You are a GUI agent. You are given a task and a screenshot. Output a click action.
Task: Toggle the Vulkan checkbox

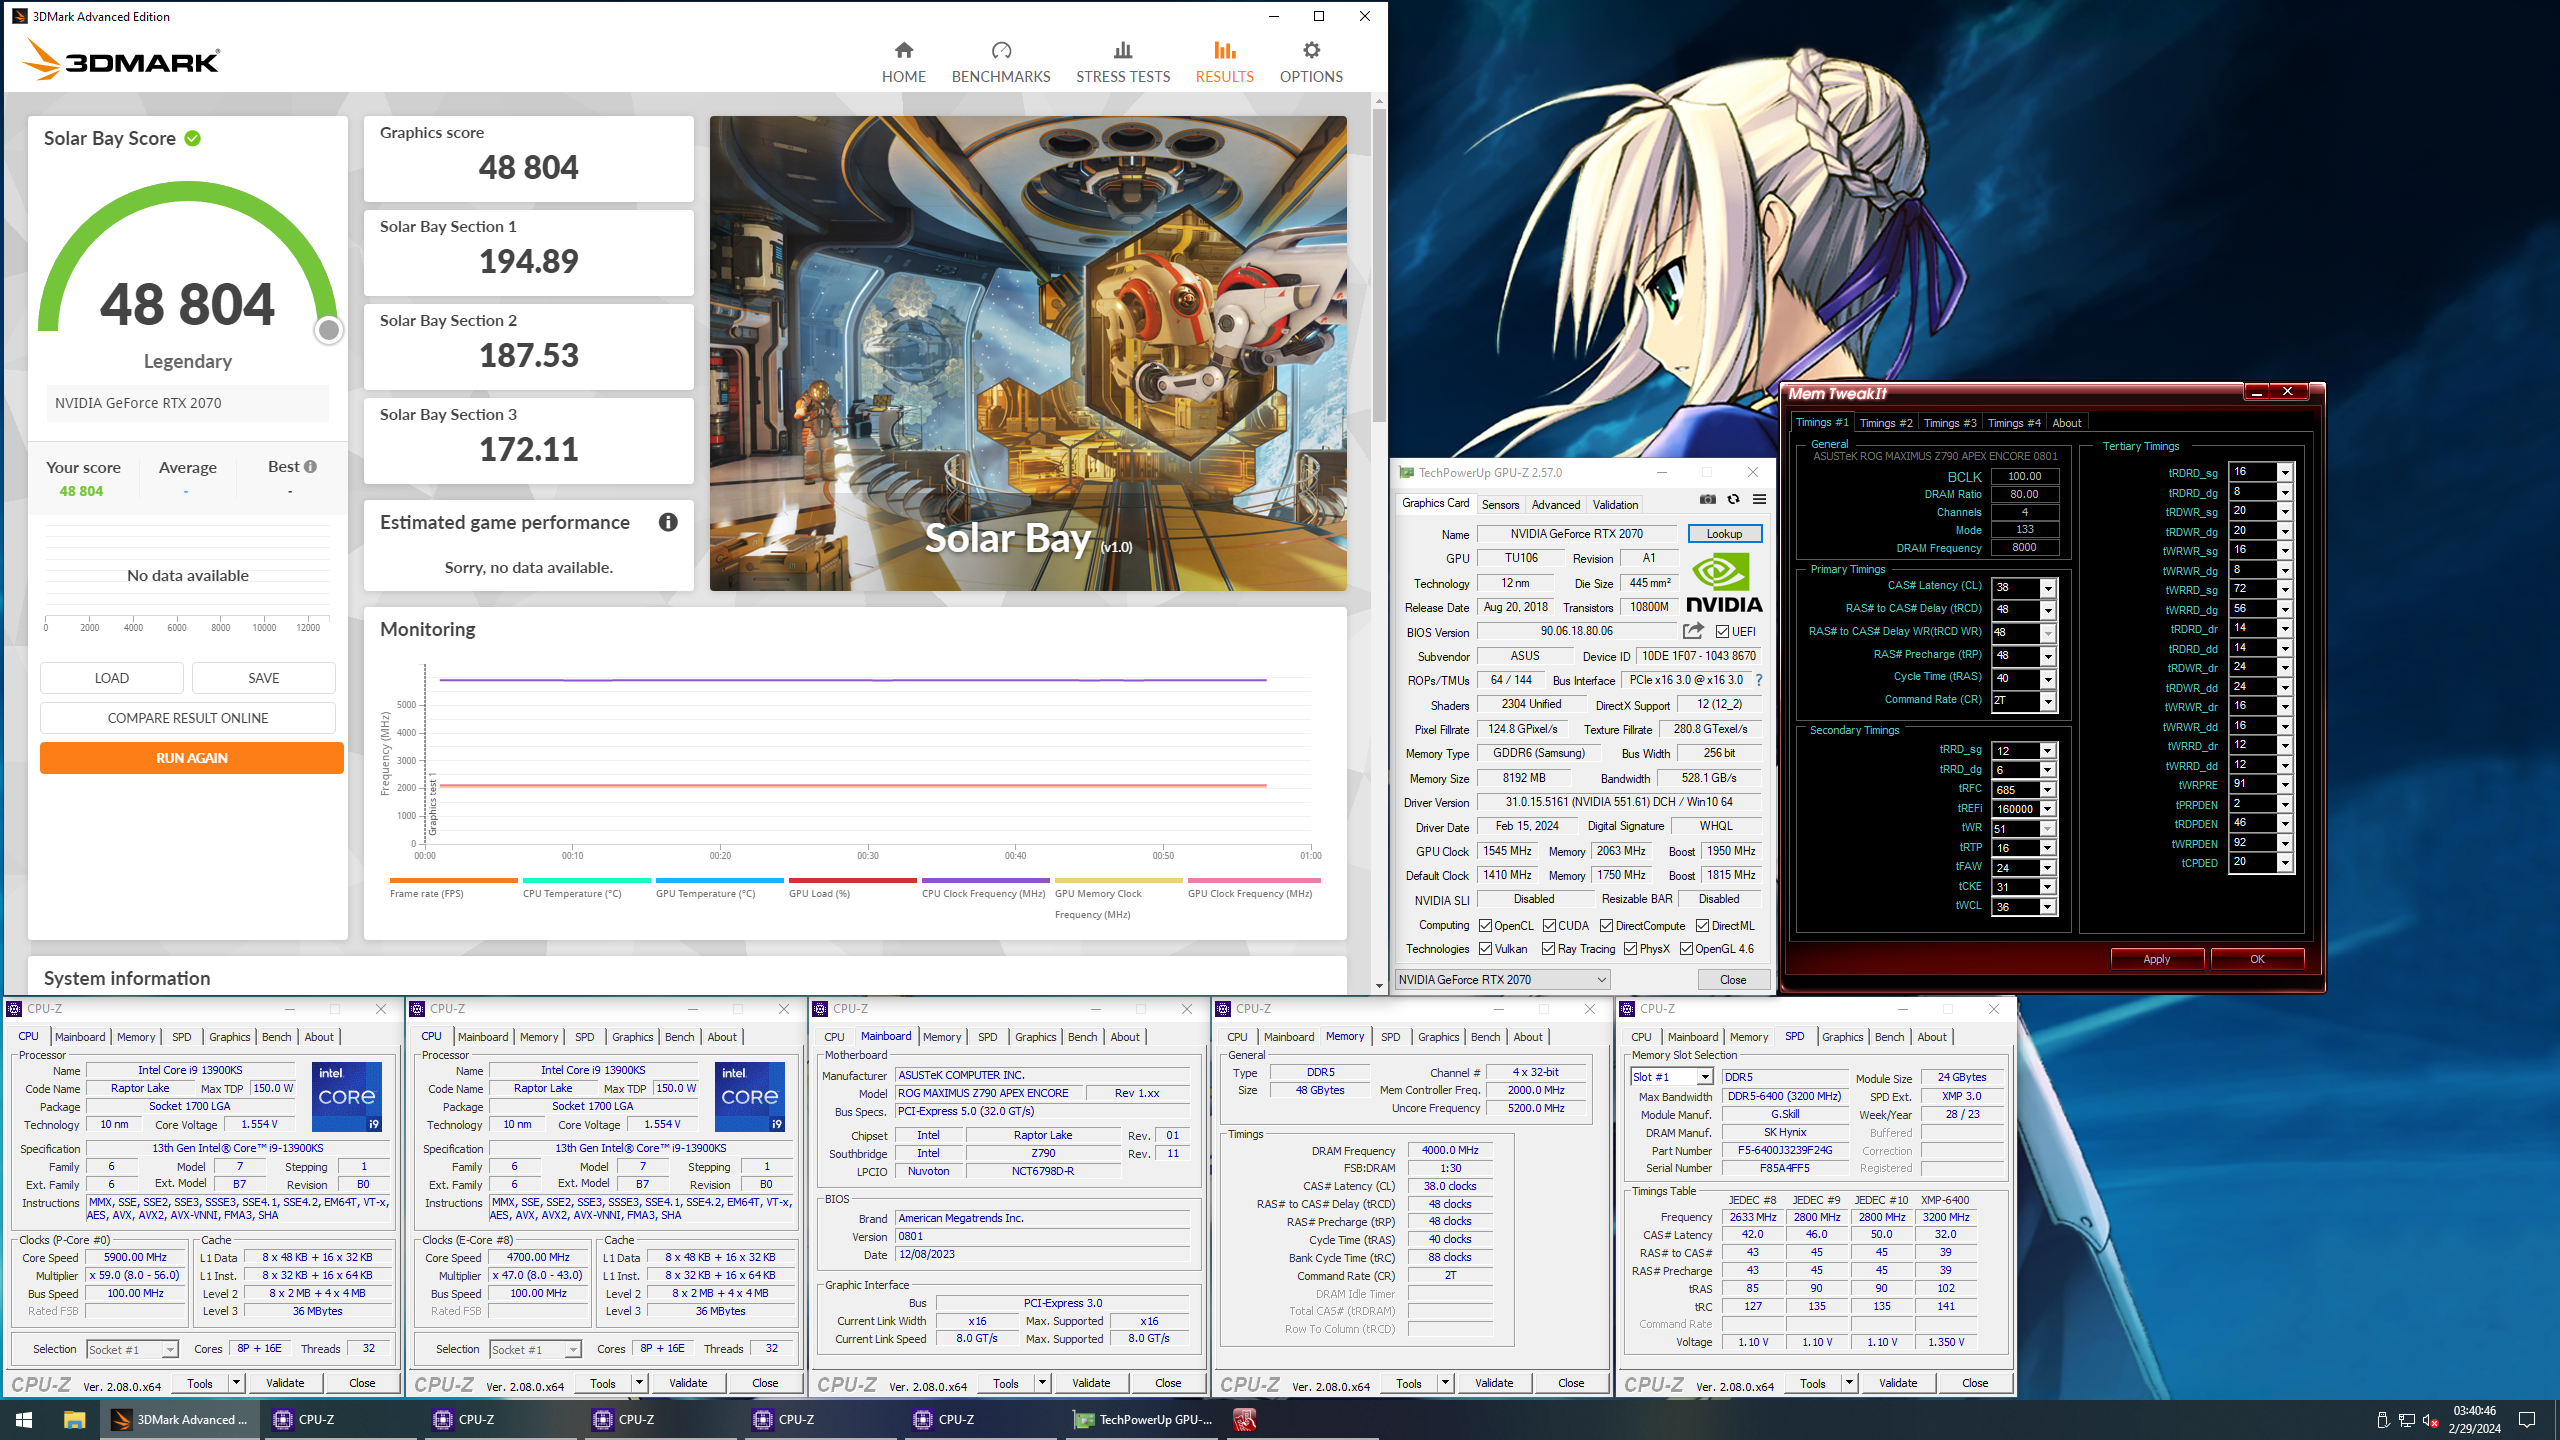click(x=1485, y=949)
